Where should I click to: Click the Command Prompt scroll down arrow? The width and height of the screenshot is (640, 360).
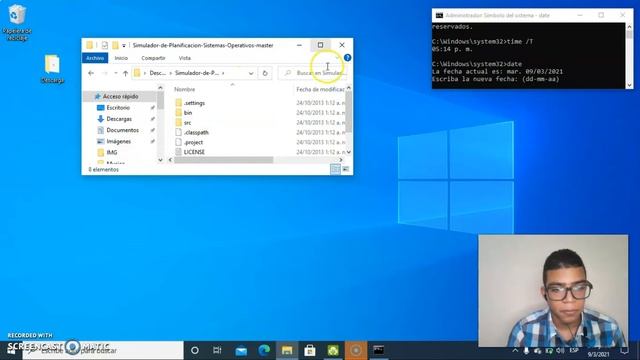tap(629, 85)
